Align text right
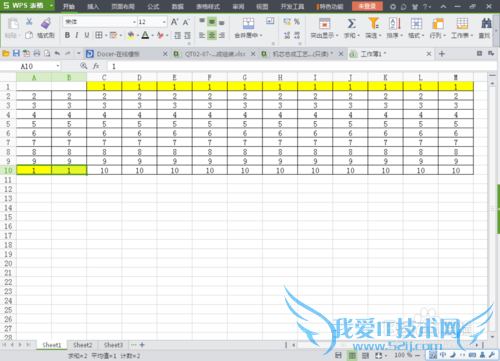The width and height of the screenshot is (500, 361). (222, 35)
